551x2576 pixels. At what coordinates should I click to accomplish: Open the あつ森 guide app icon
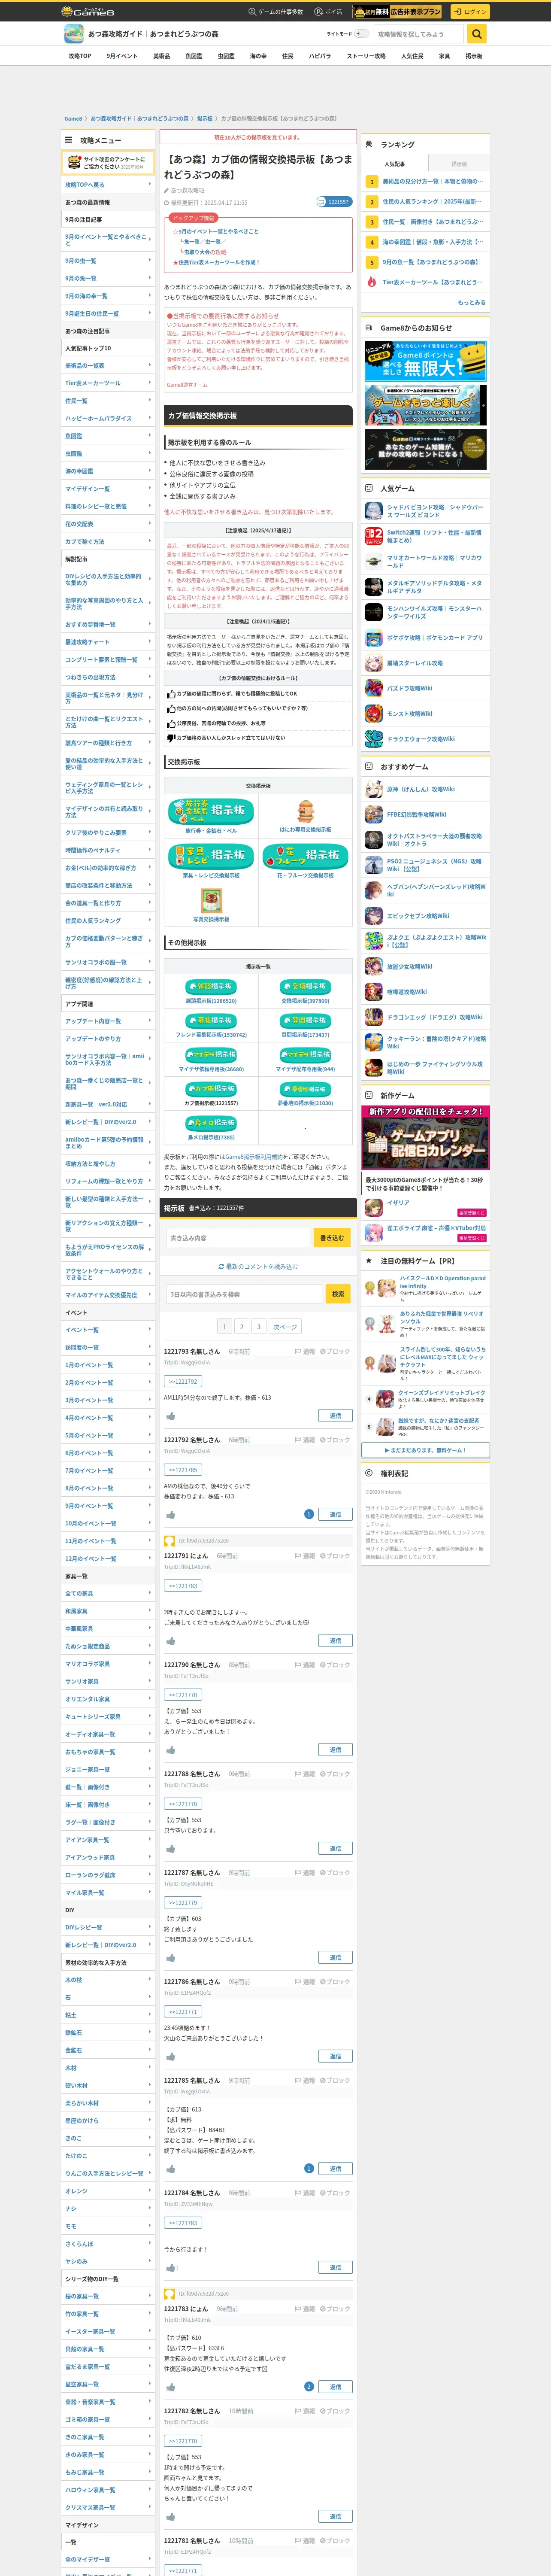73,34
